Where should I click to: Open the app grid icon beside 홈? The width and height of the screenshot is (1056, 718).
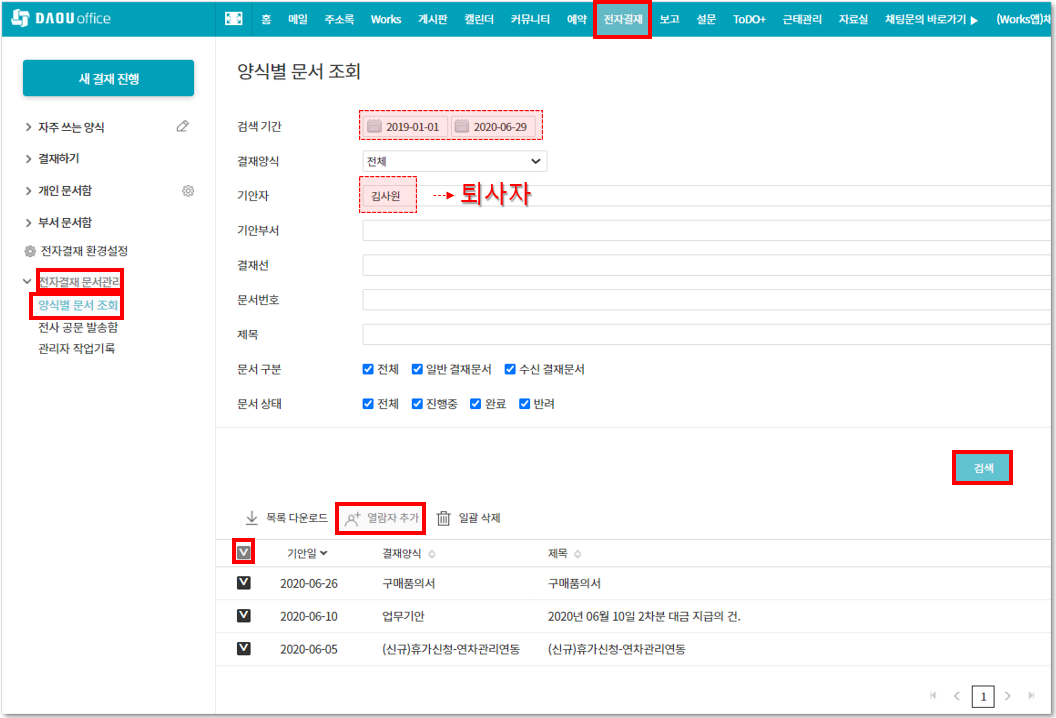coord(234,19)
